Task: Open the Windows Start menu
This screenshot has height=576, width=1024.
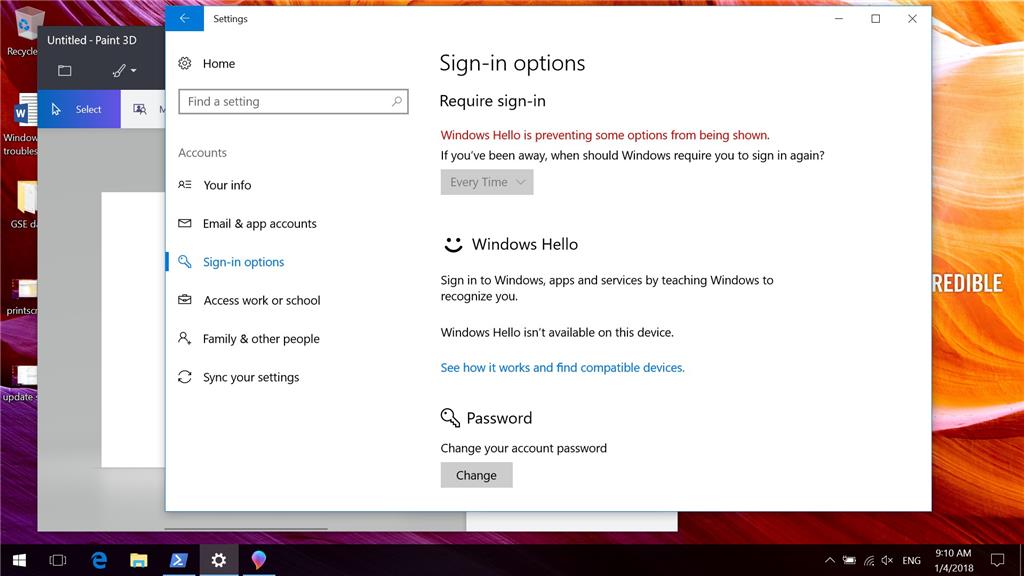Action: [20, 560]
